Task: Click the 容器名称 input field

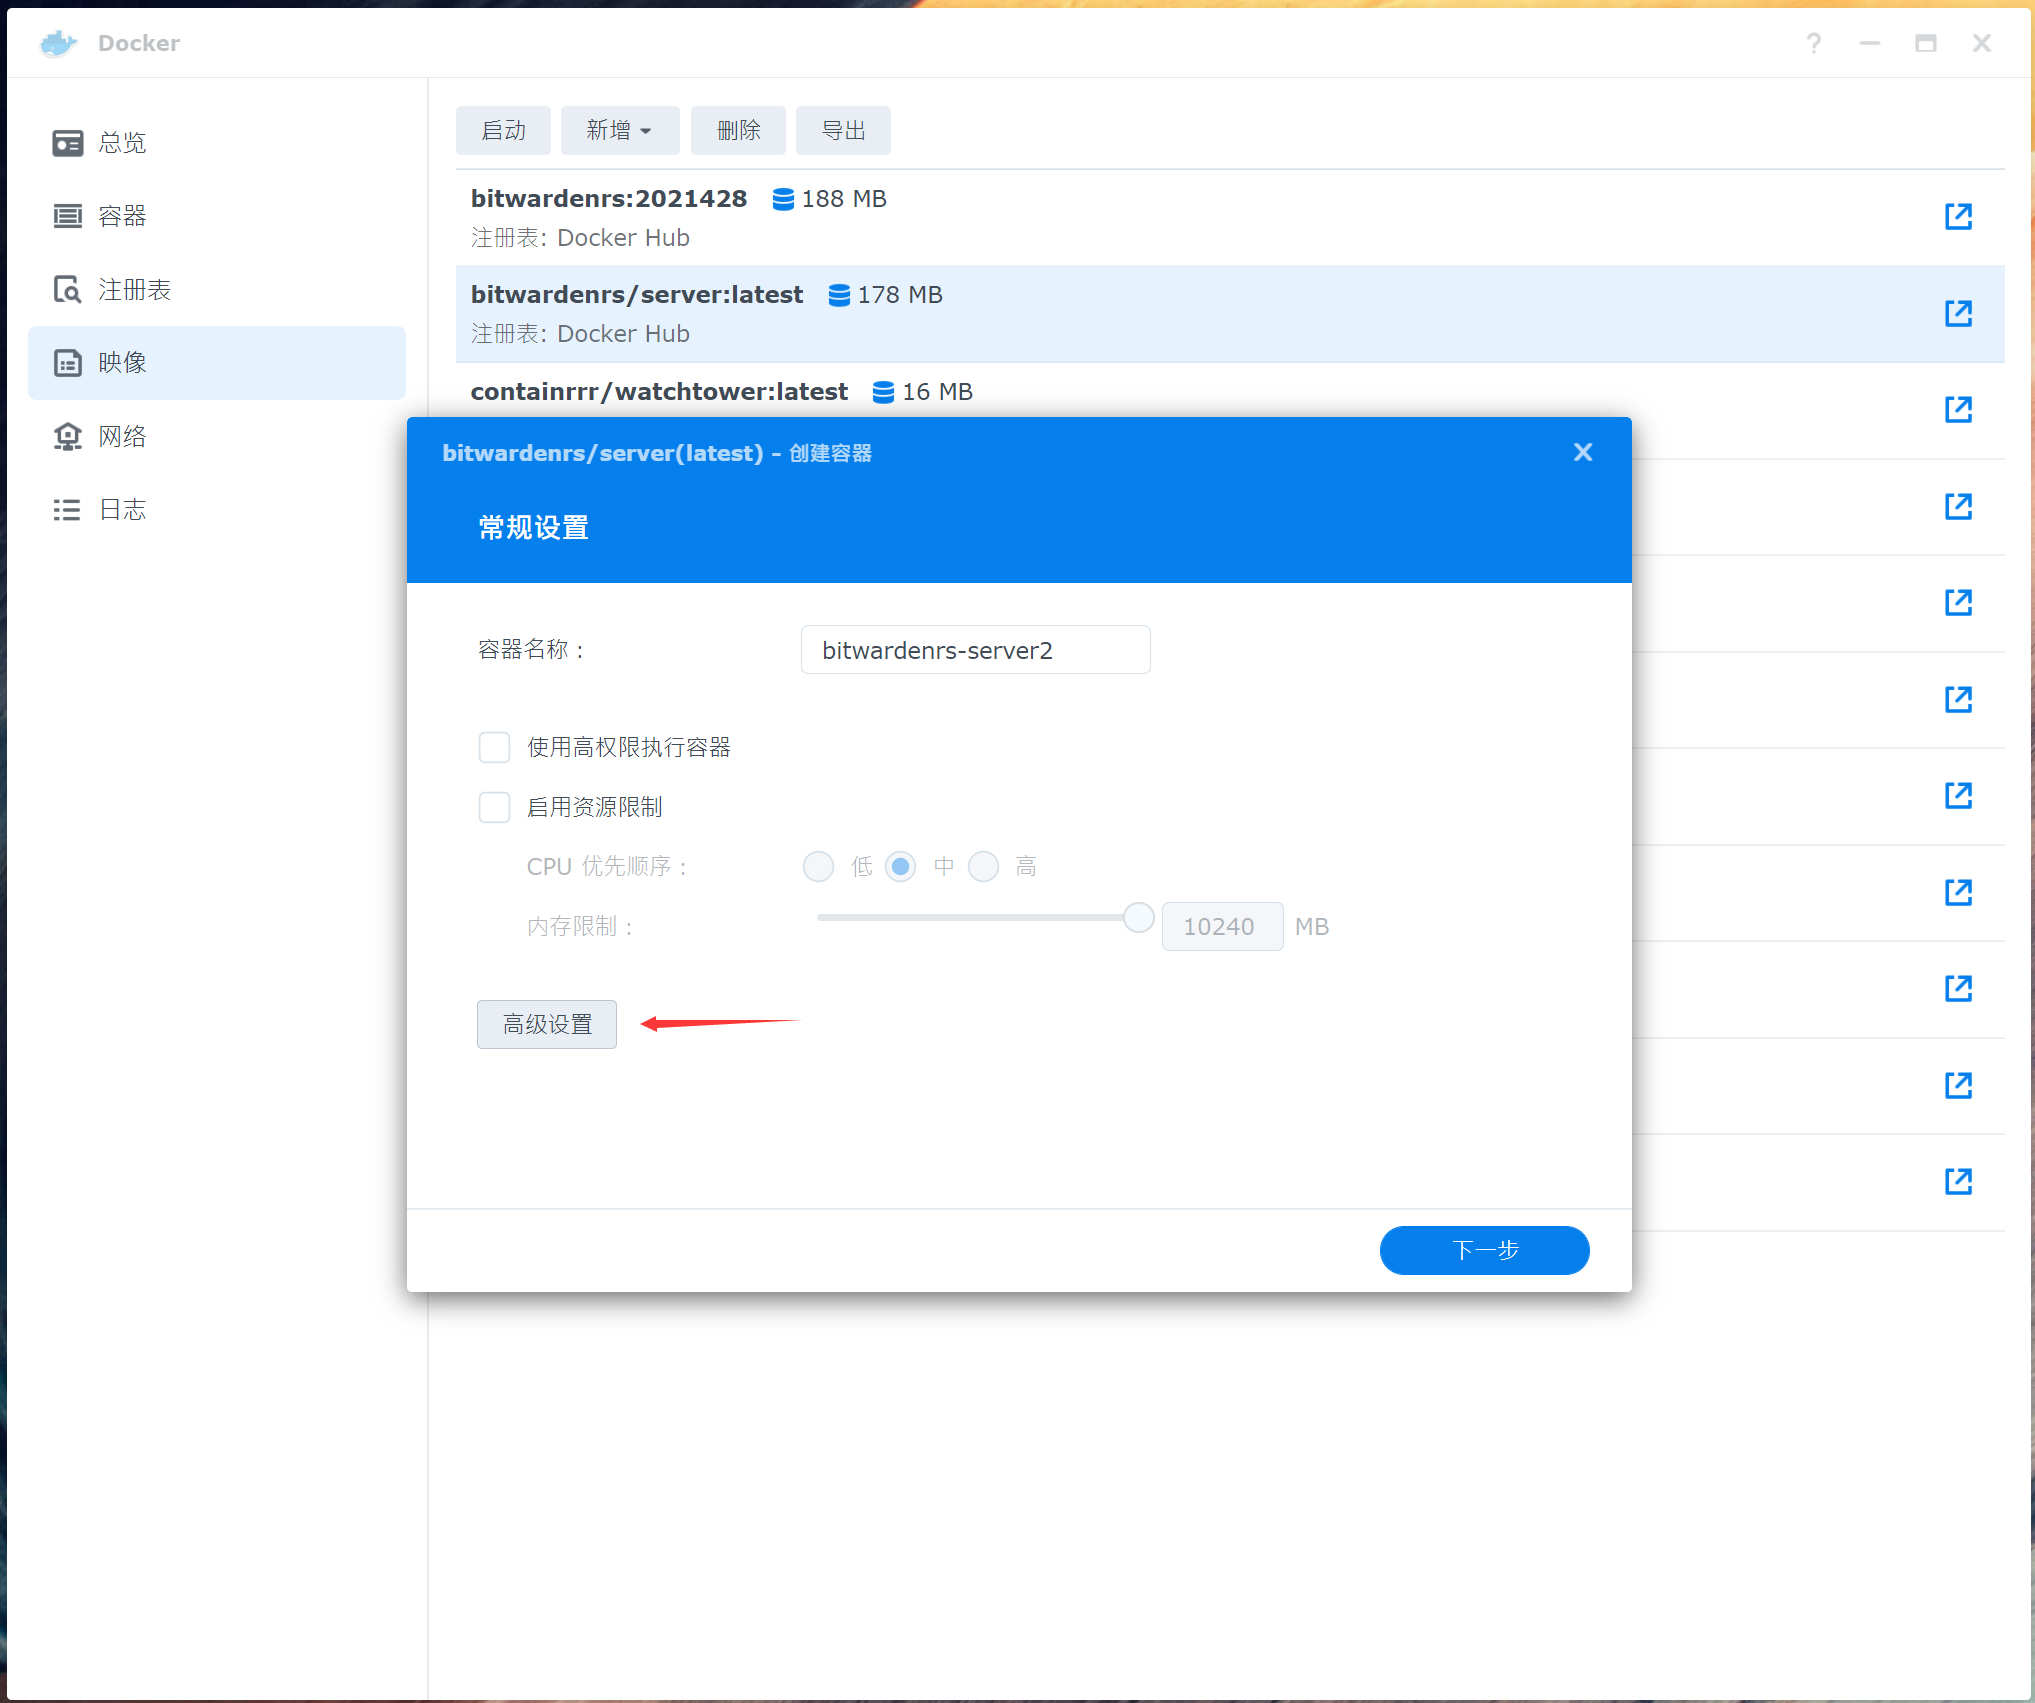Action: pyautogui.click(x=976, y=650)
